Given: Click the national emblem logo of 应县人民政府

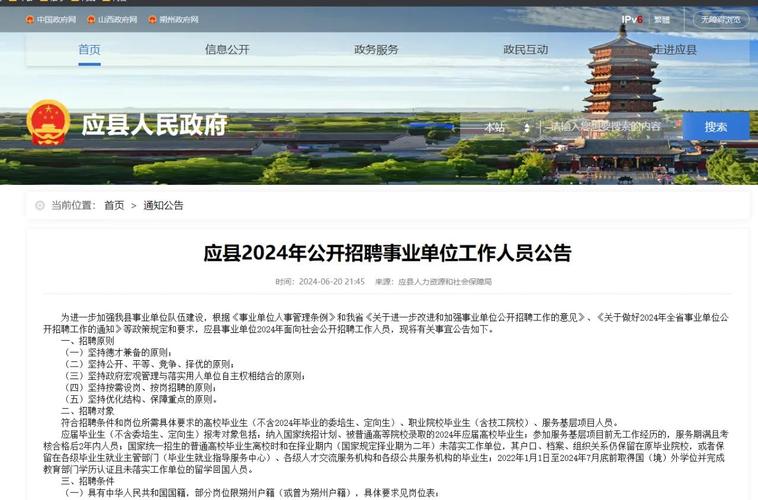Looking at the screenshot, I should click(x=48, y=123).
